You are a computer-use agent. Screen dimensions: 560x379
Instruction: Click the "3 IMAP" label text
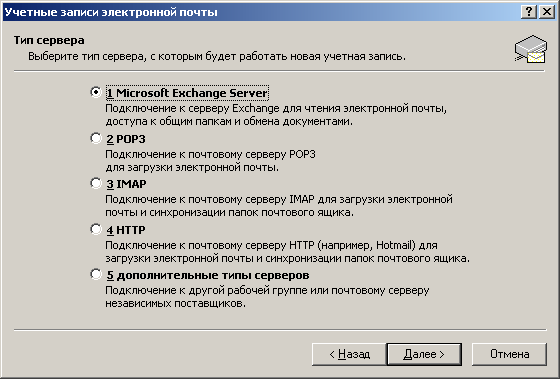coord(126,184)
